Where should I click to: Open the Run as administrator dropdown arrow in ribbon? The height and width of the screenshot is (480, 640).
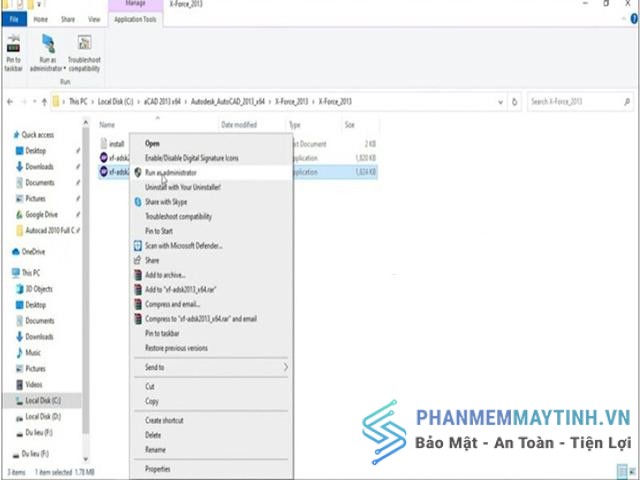[65, 69]
